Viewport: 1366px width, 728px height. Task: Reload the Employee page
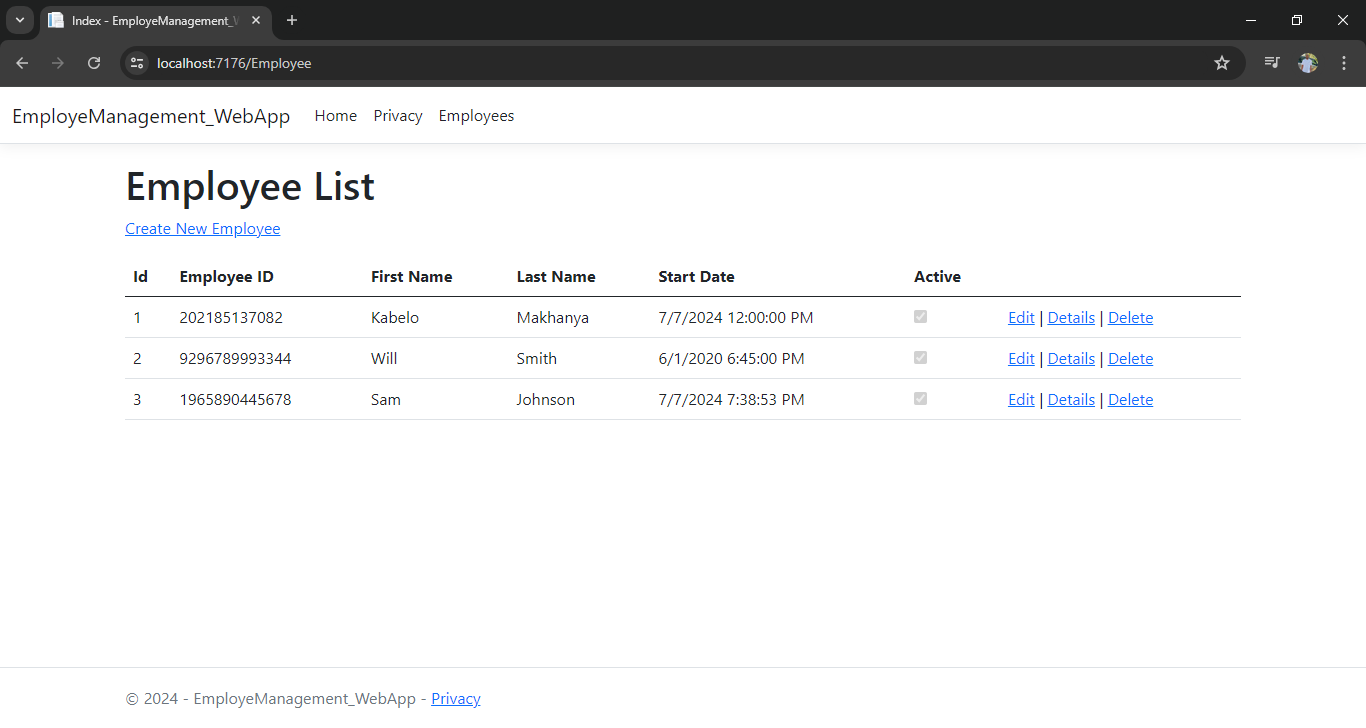click(x=94, y=62)
